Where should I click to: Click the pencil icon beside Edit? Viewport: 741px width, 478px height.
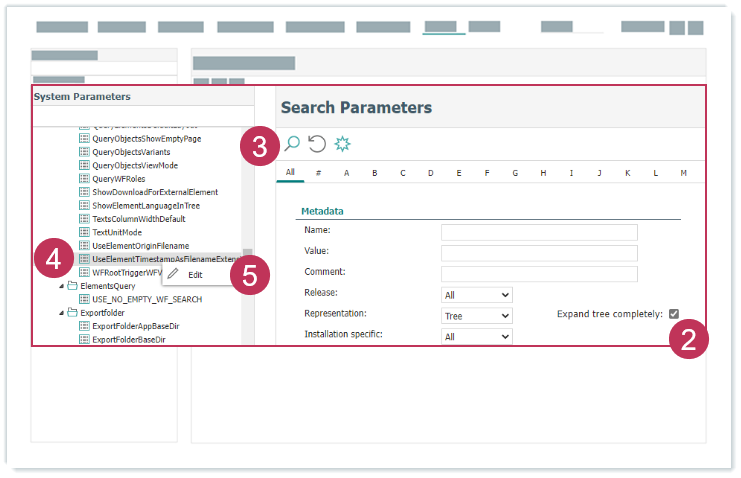(x=174, y=274)
